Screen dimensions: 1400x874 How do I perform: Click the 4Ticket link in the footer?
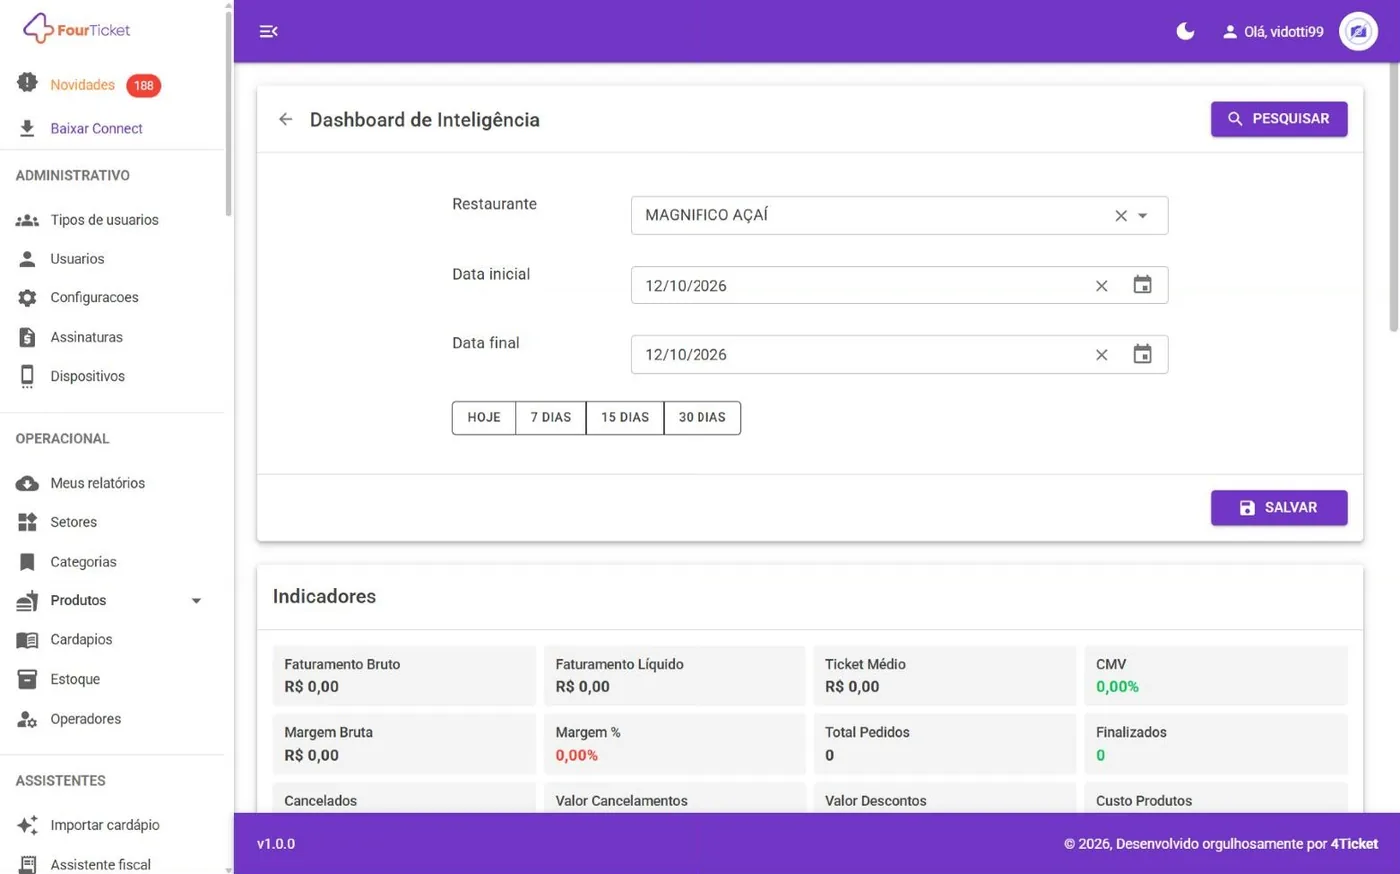point(1354,844)
